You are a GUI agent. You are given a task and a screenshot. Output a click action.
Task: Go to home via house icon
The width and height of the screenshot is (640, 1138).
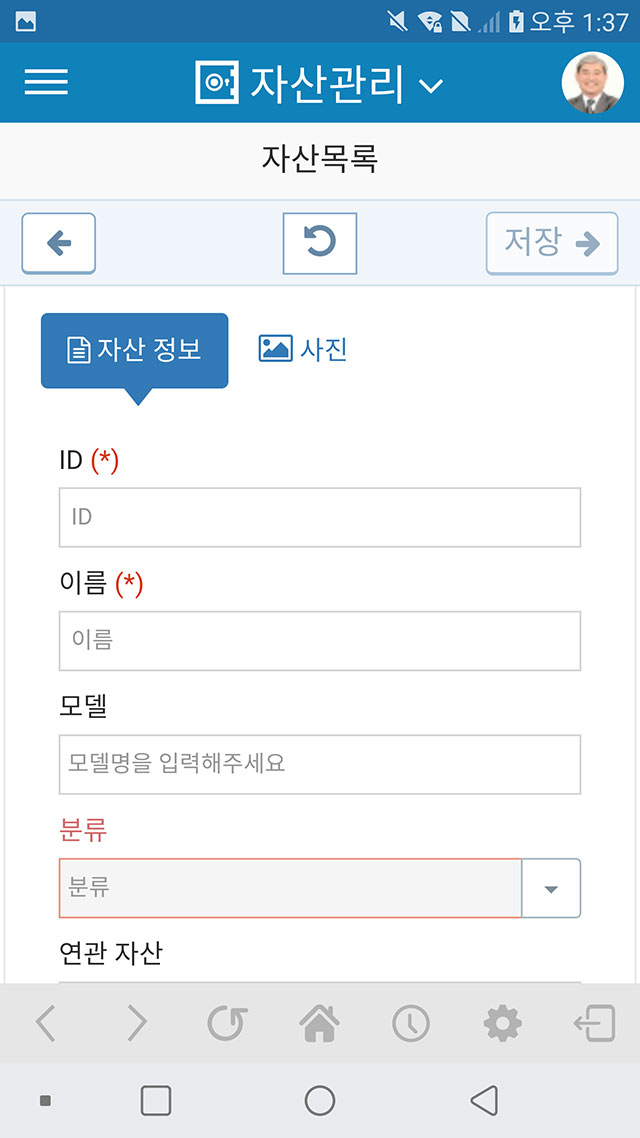tap(319, 1023)
